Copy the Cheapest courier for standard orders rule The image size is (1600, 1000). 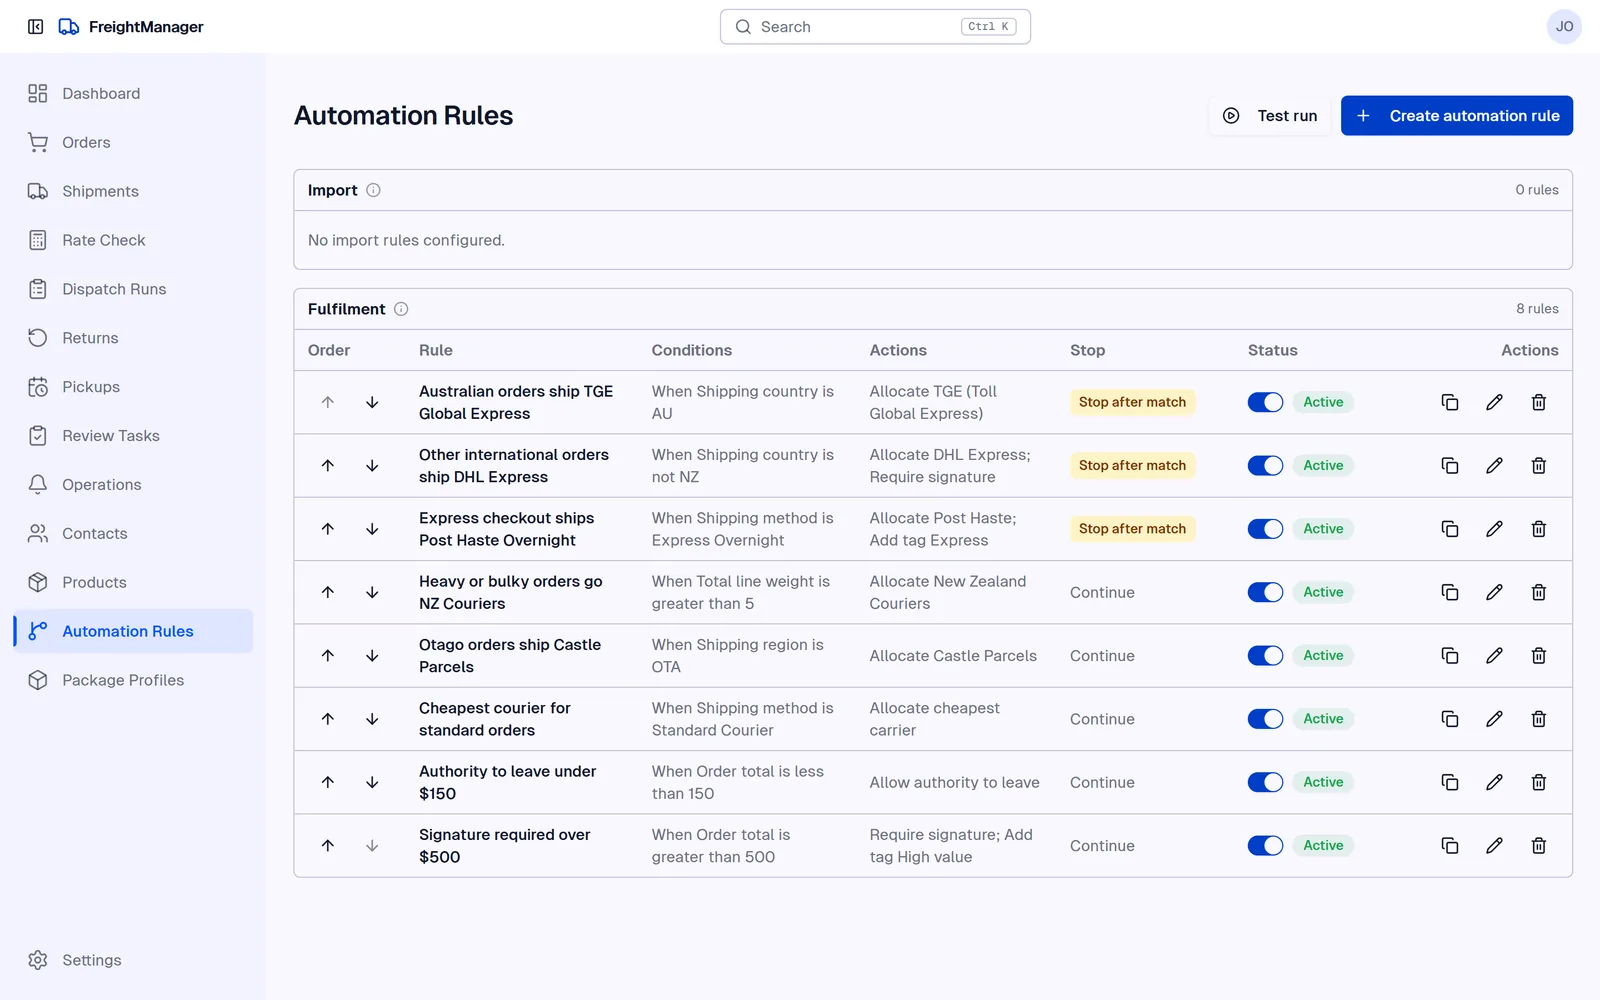(x=1450, y=719)
